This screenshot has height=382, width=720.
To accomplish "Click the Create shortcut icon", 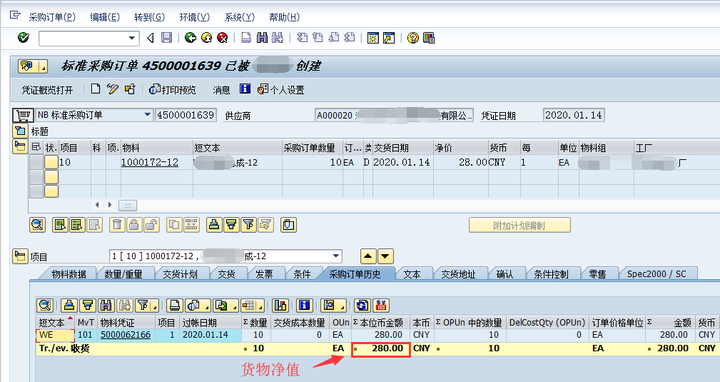I will pyautogui.click(x=389, y=38).
